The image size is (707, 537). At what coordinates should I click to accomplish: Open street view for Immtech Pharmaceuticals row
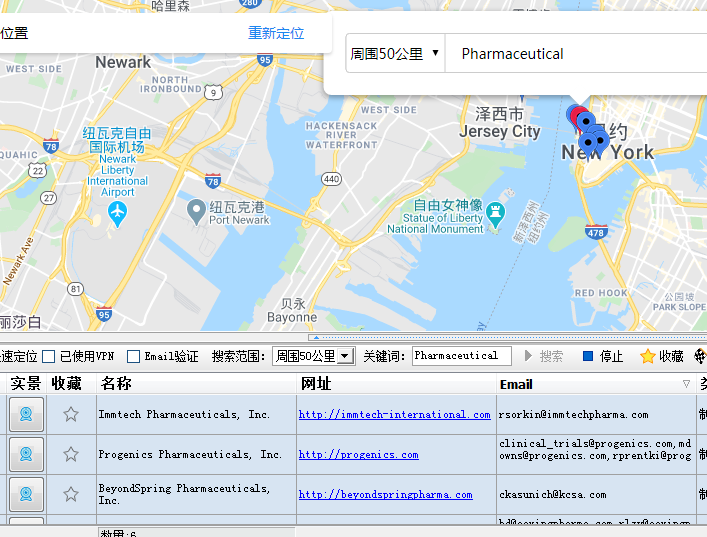pyautogui.click(x=26, y=414)
